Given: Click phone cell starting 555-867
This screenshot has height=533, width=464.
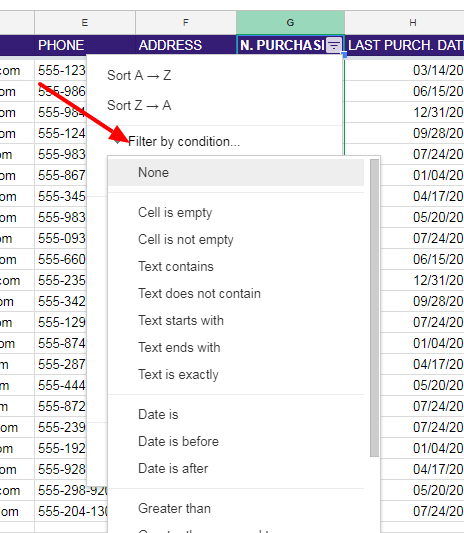Looking at the screenshot, I should point(61,175).
